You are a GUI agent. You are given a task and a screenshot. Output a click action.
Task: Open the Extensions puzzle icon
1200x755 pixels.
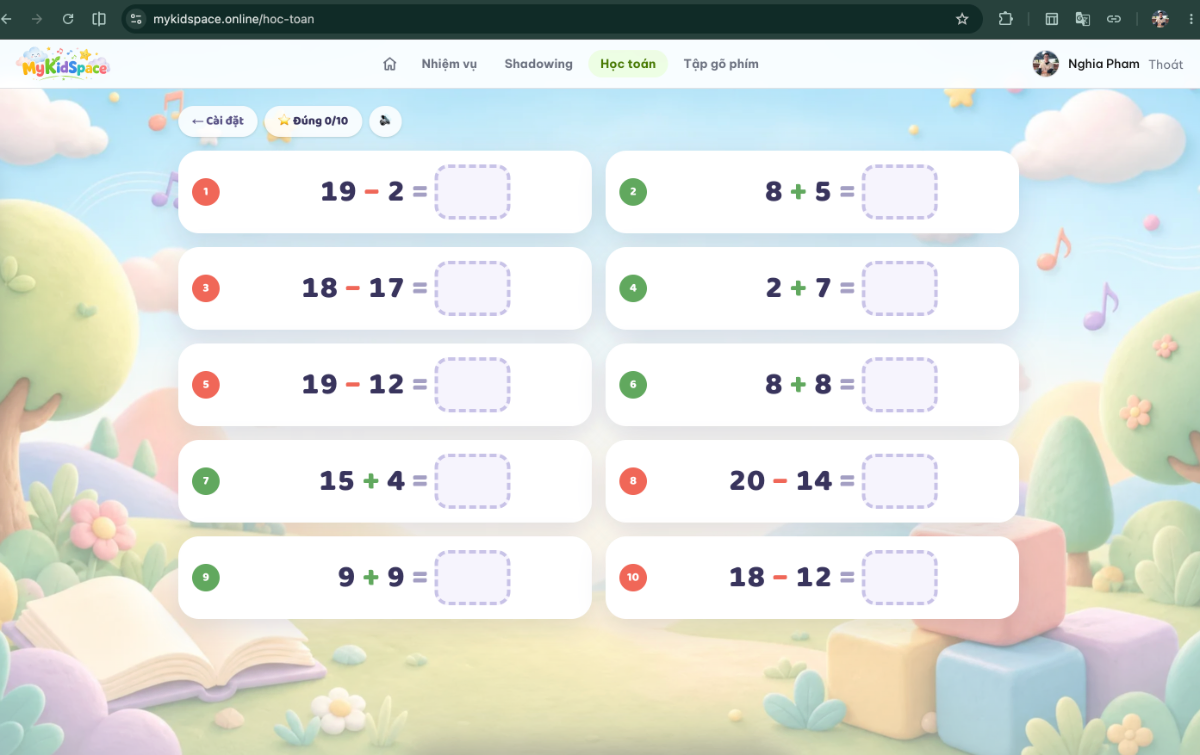(1005, 19)
